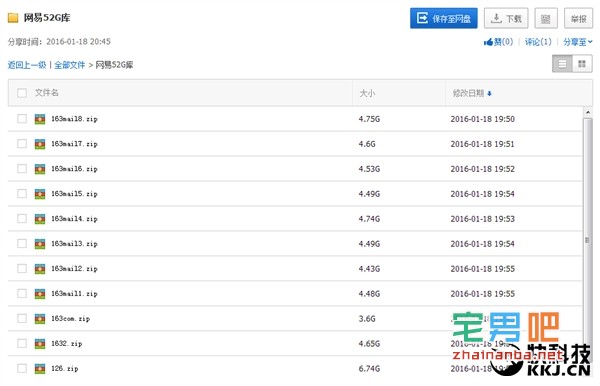Viewport: 600px width, 386px height.
Task: Click the file list scrollbar thumb
Action: pyautogui.click(x=587, y=240)
